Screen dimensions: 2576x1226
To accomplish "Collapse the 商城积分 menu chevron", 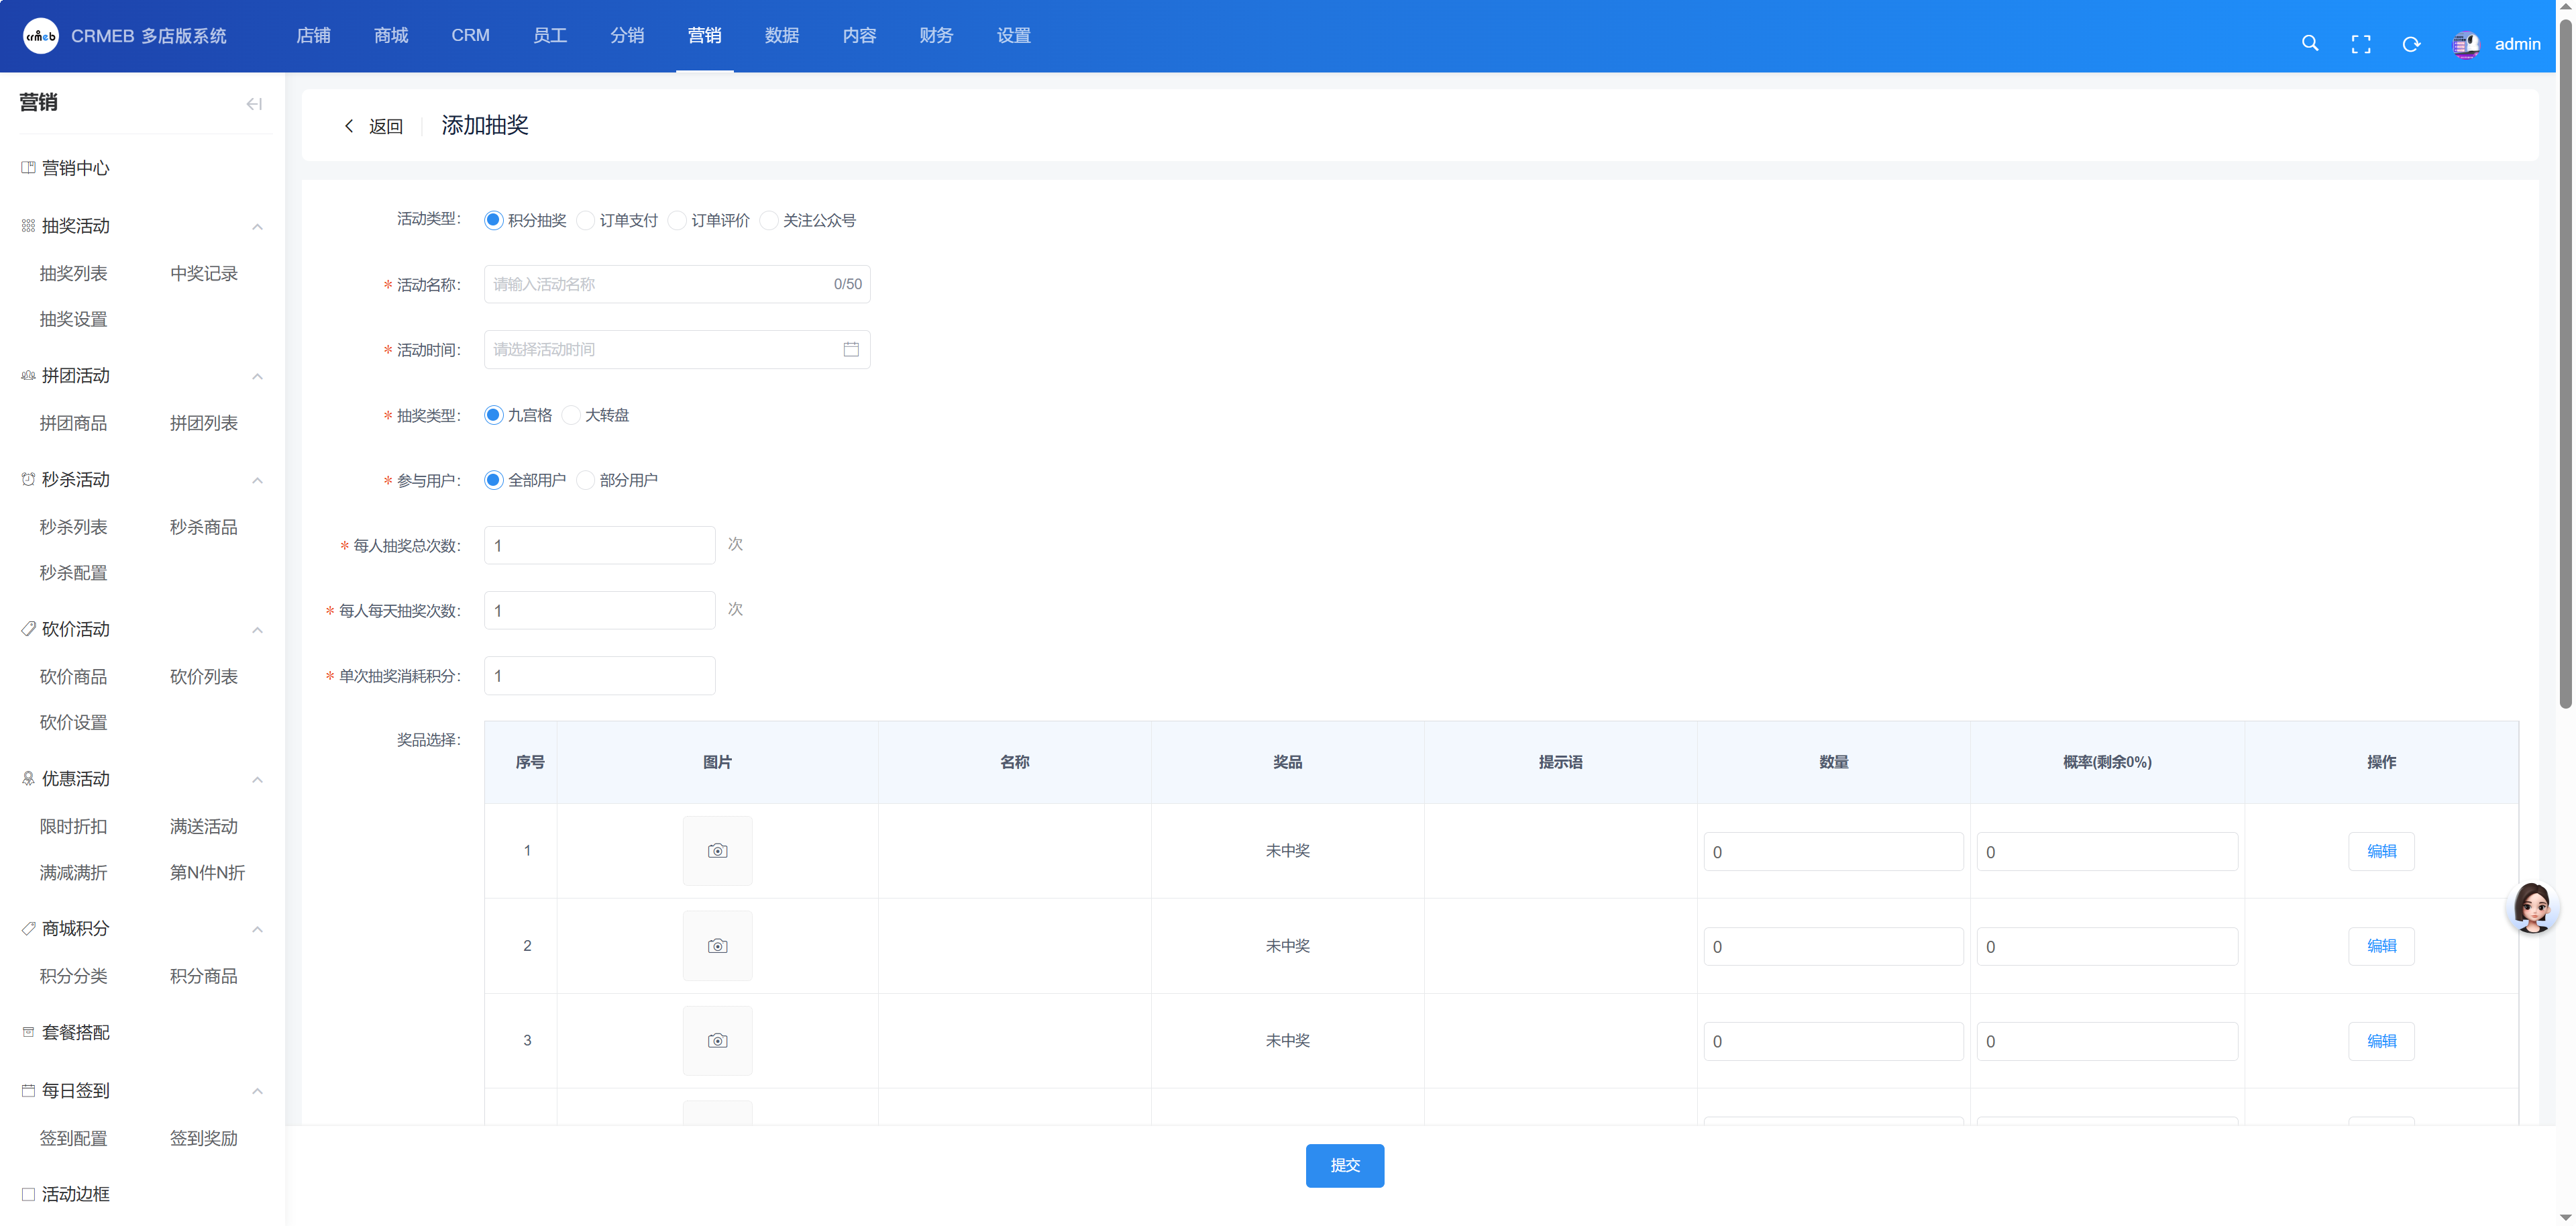I will (258, 930).
